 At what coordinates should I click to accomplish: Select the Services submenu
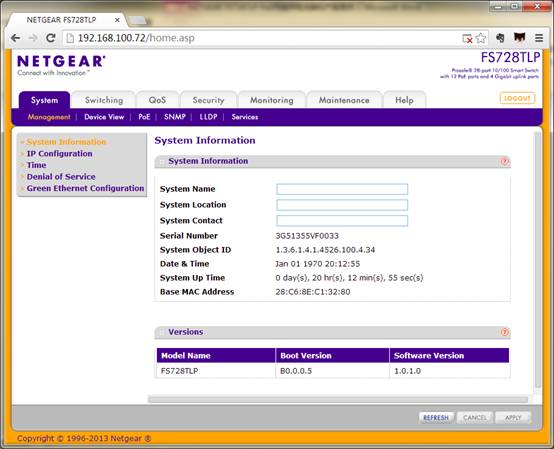(x=245, y=117)
